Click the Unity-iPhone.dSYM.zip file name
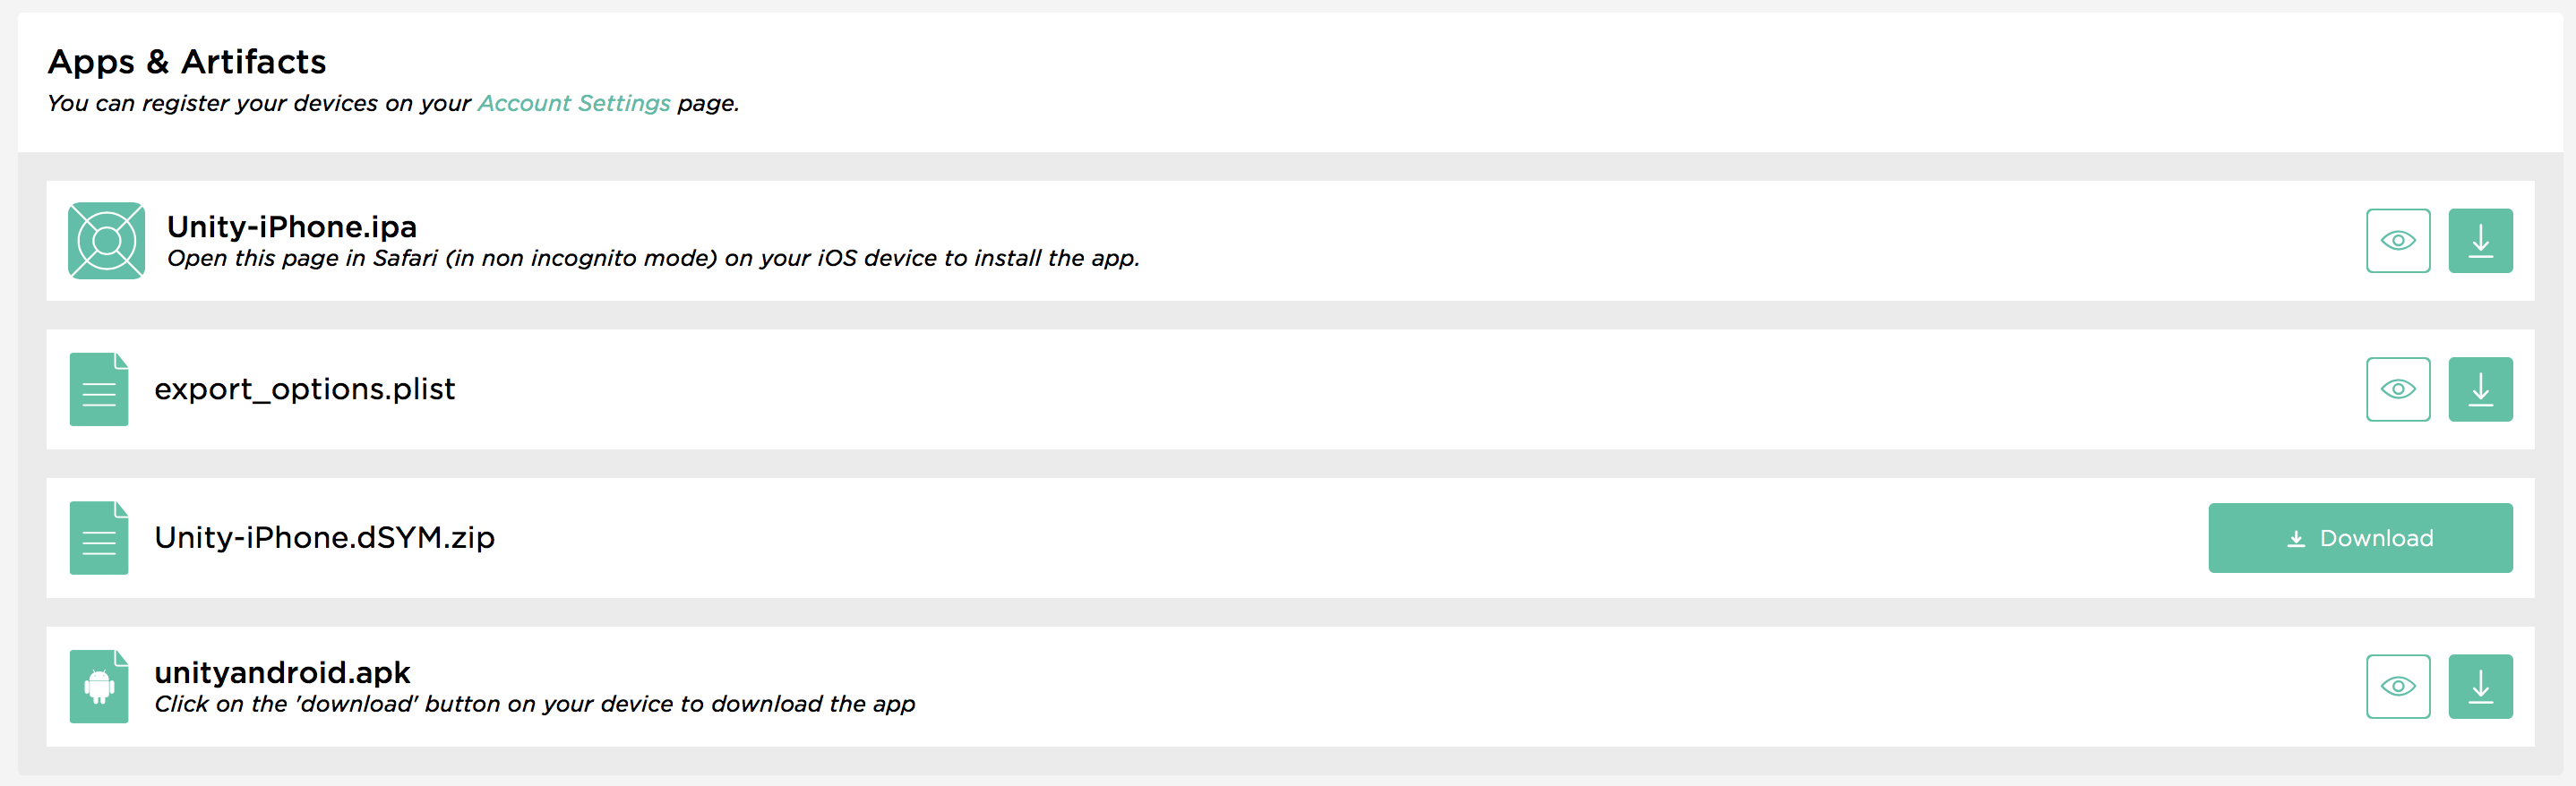 (x=324, y=538)
